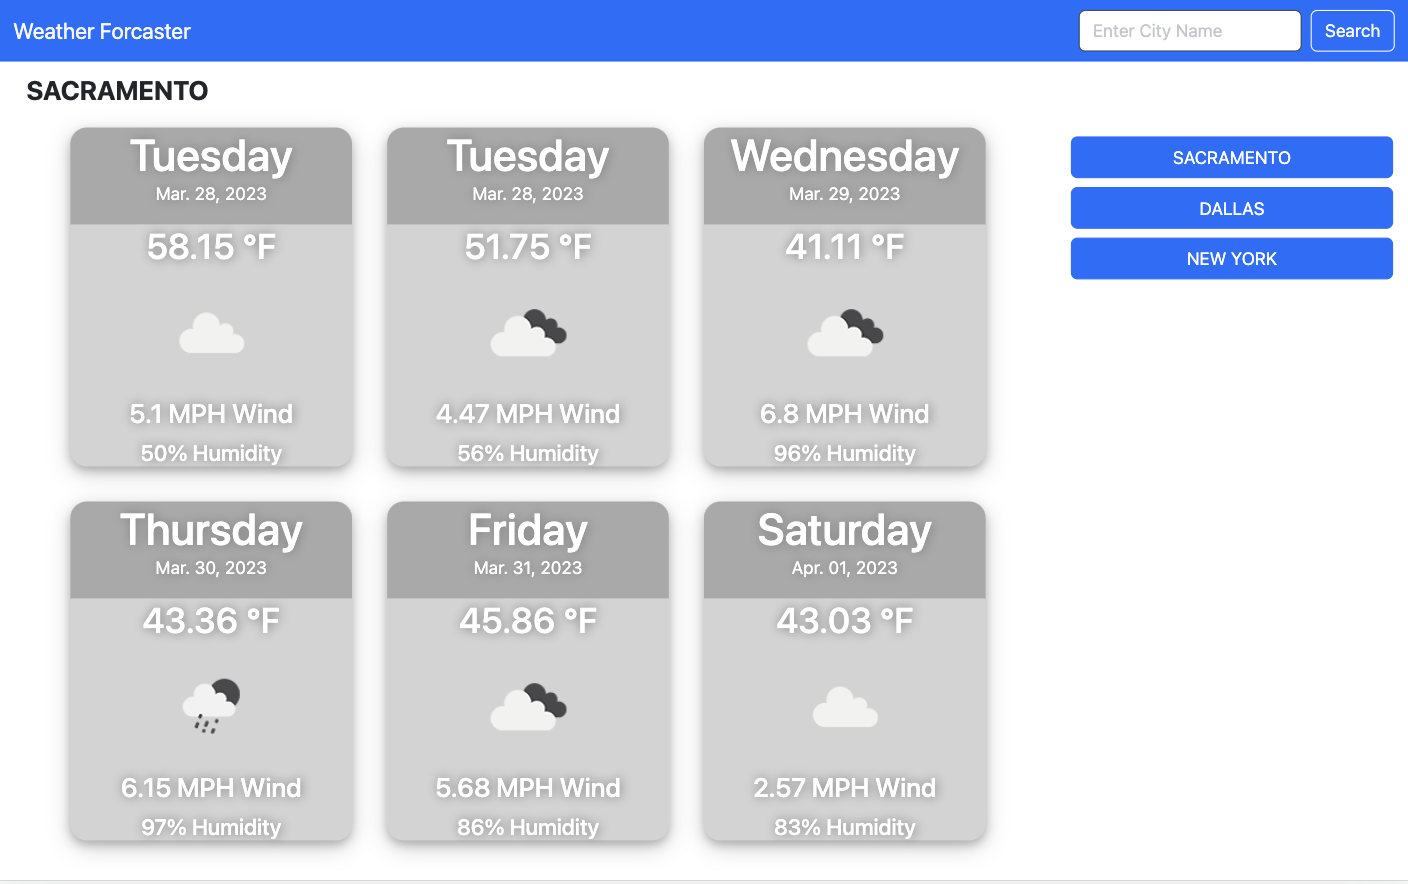Click the SACRAMENTO city heading
Viewport: 1408px width, 884px height.
117,91
